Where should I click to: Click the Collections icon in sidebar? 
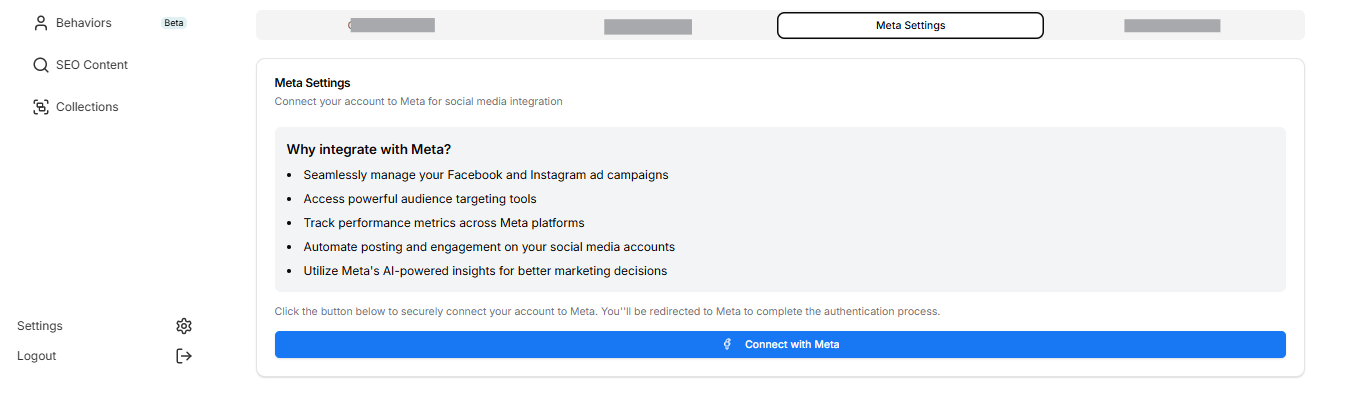[x=41, y=107]
